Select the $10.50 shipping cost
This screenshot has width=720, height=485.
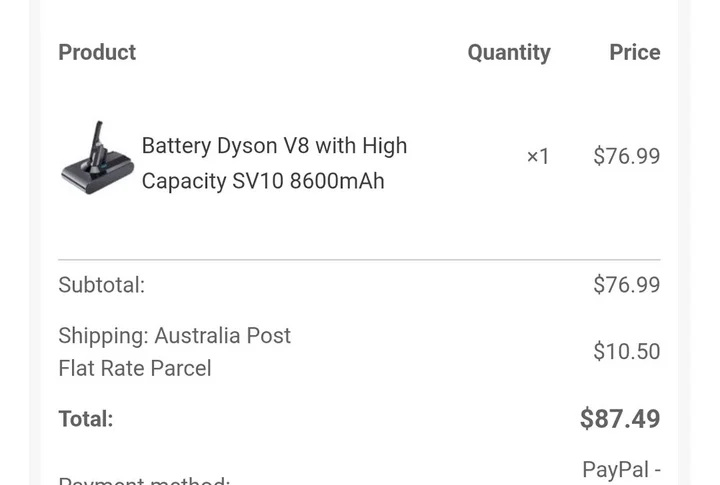coord(626,351)
